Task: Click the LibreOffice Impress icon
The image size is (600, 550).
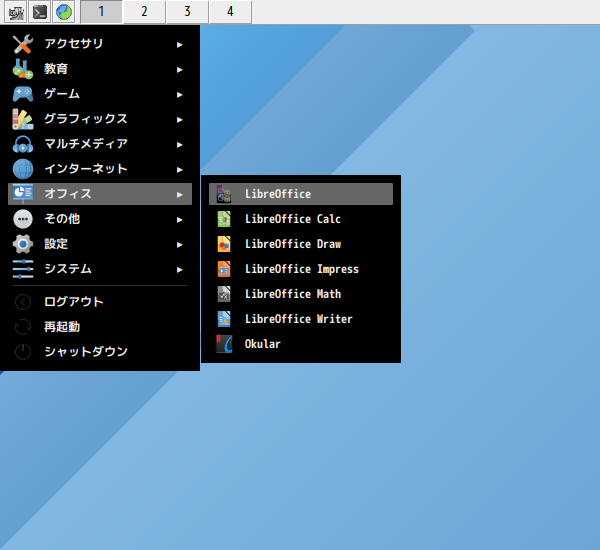Action: tap(224, 269)
